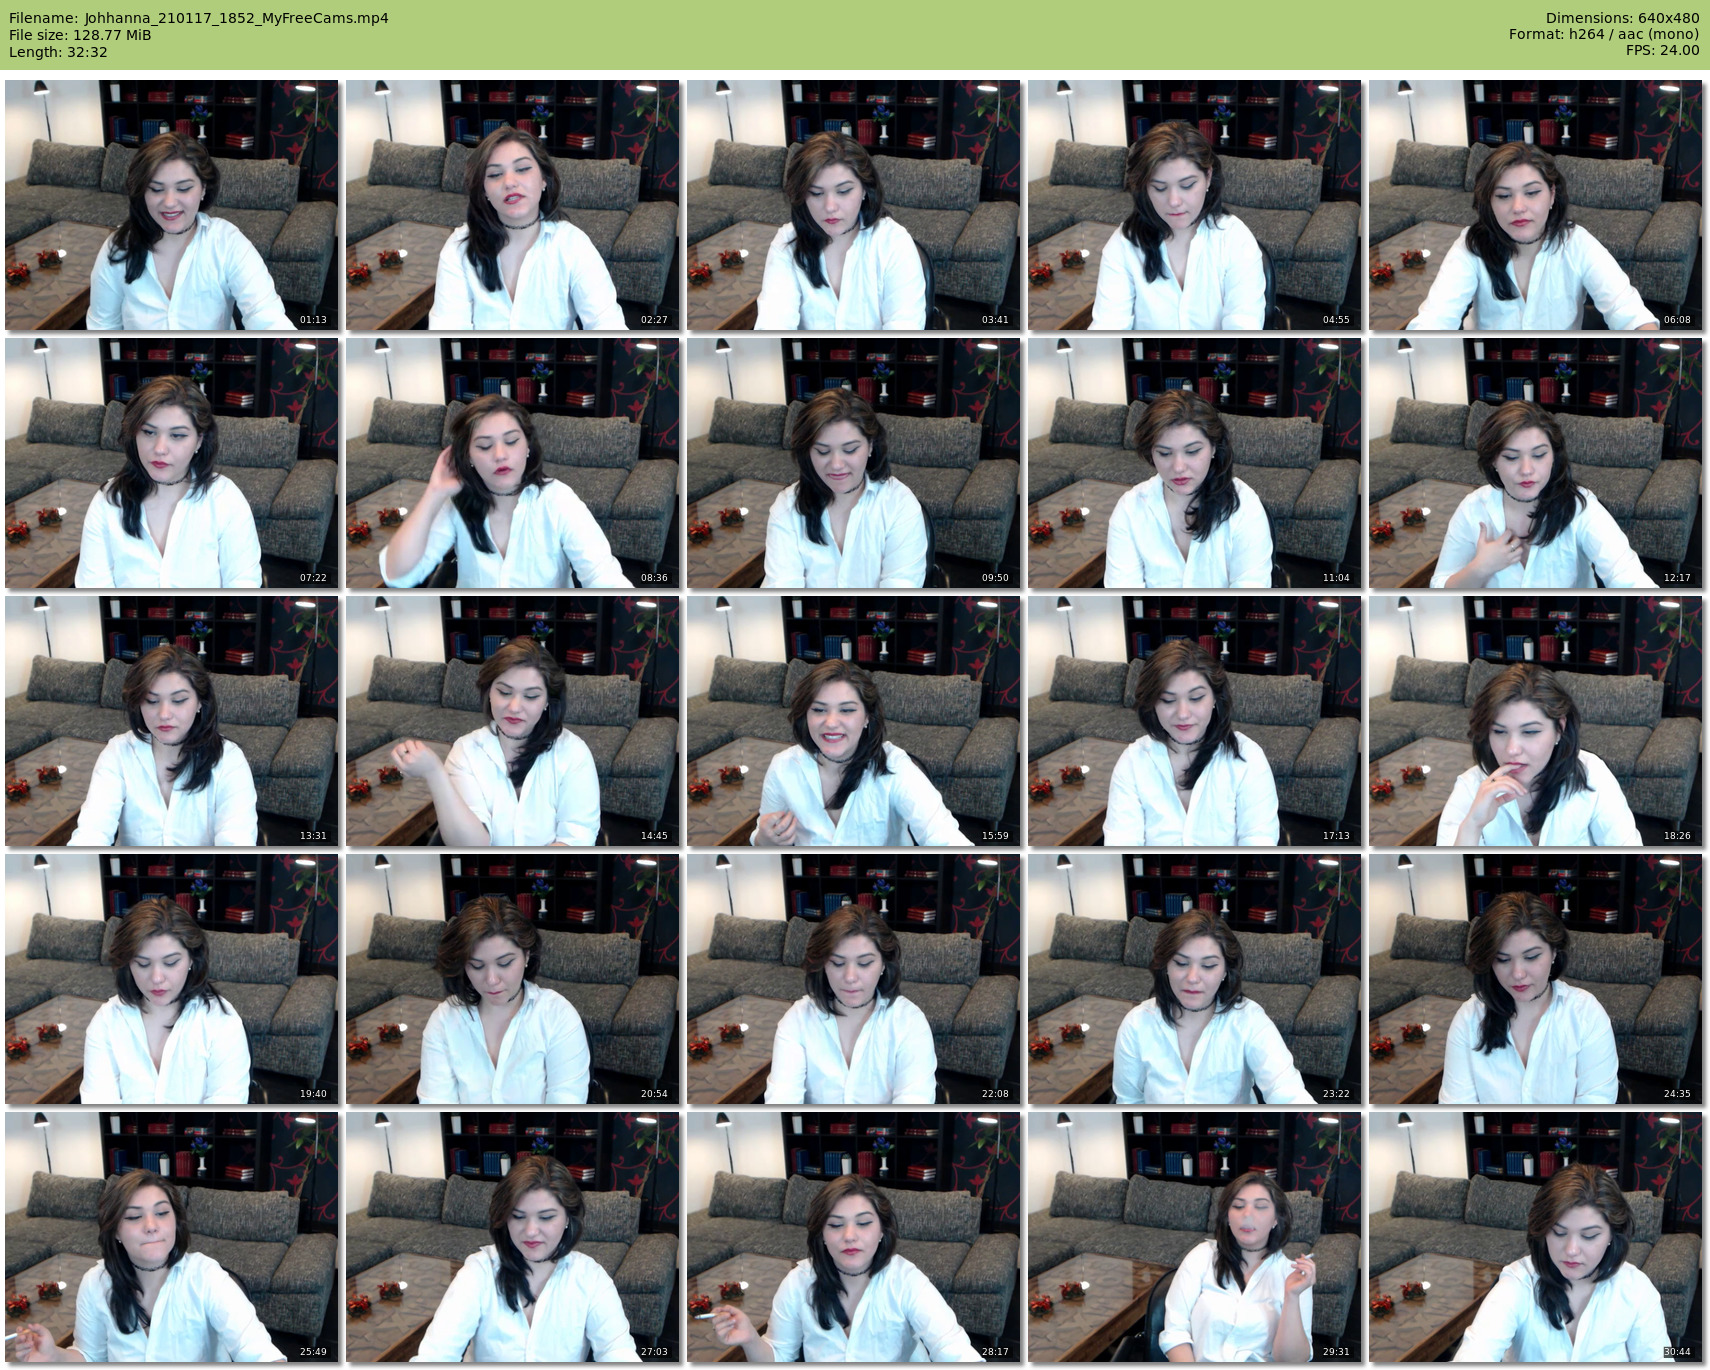Viewport: 1710px width, 1370px height.
Task: Open the frame timestamped 06:08
Action: 1535,205
